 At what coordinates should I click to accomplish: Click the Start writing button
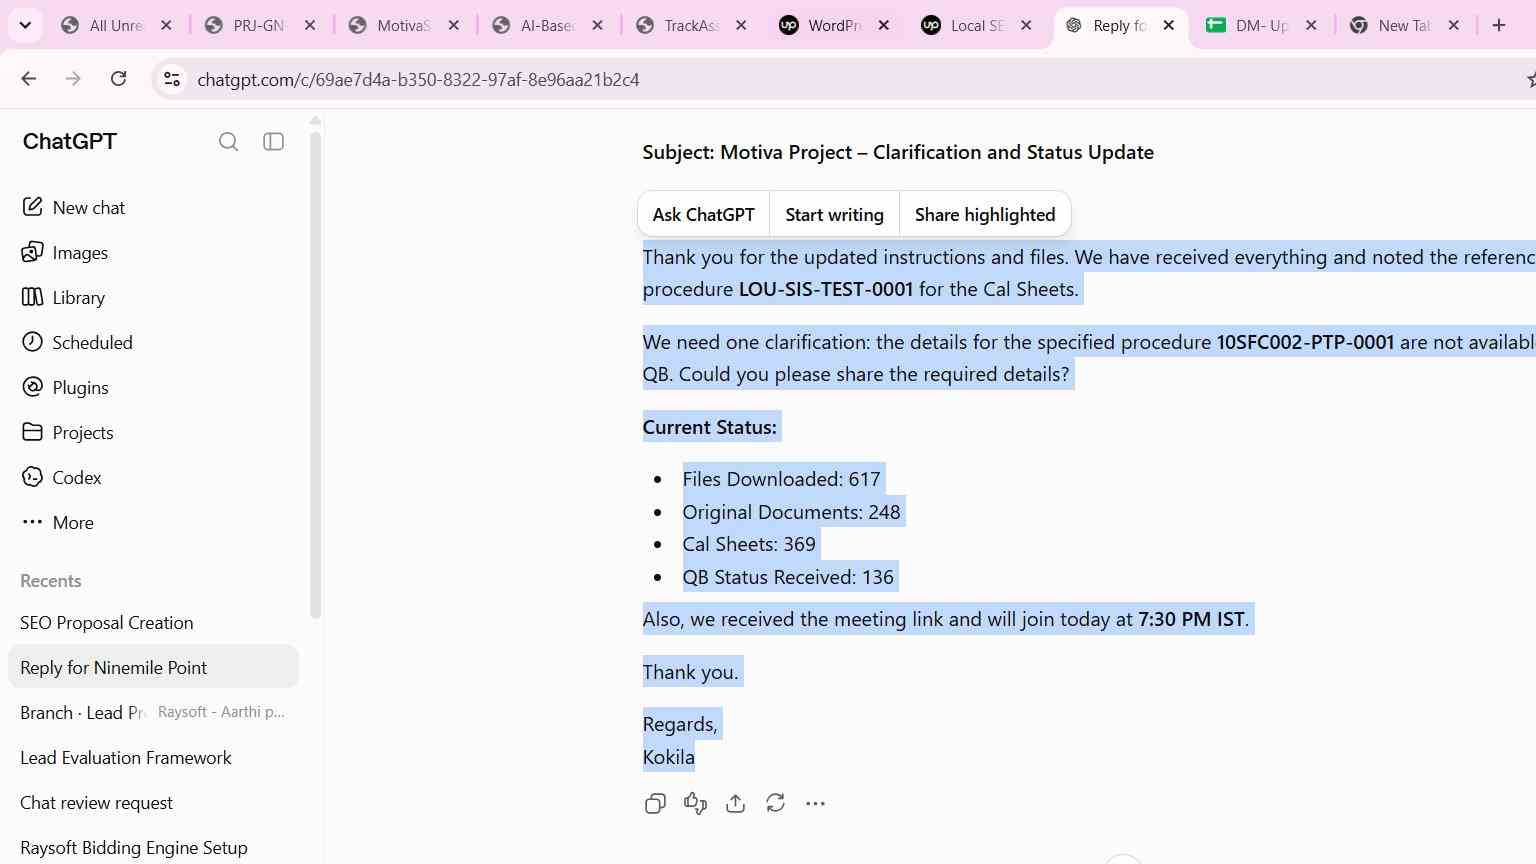[835, 215]
